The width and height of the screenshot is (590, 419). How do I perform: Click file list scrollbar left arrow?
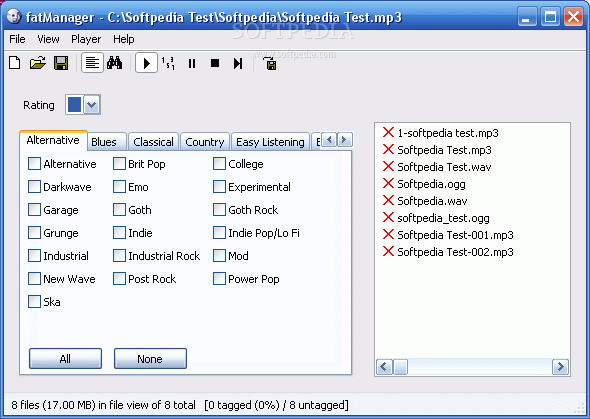[384, 366]
